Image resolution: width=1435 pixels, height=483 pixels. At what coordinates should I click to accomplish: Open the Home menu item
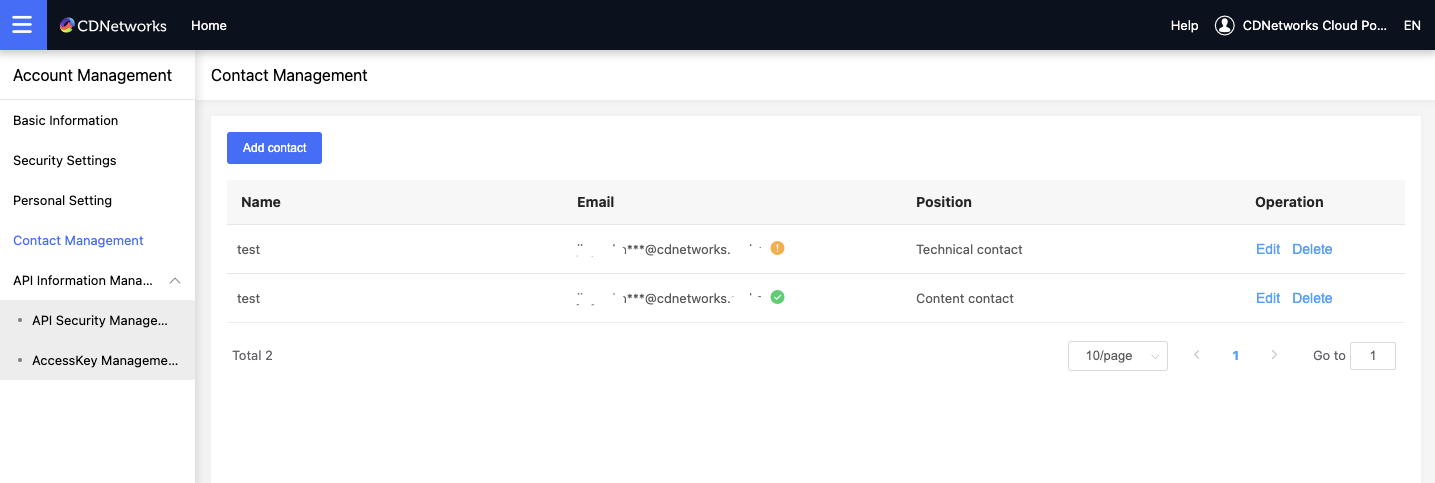click(209, 25)
